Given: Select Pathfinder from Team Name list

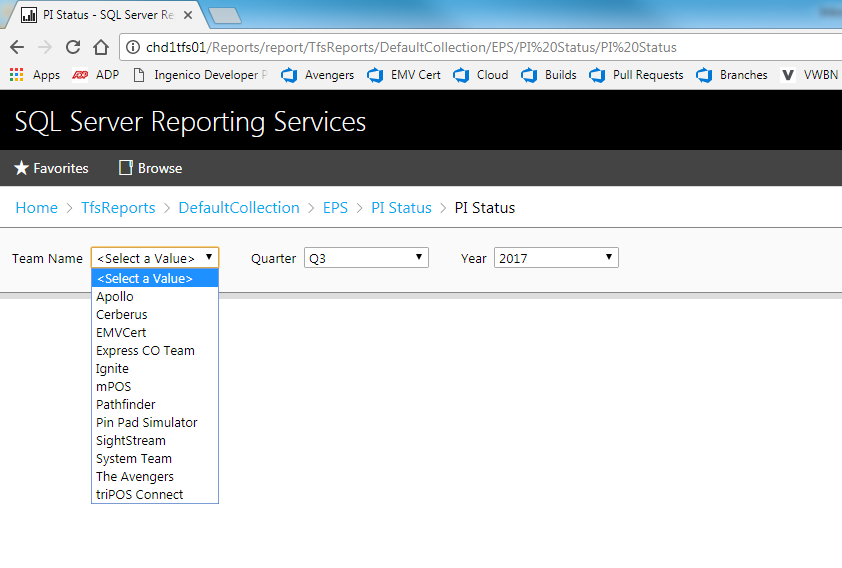Looking at the screenshot, I should coord(155,404).
